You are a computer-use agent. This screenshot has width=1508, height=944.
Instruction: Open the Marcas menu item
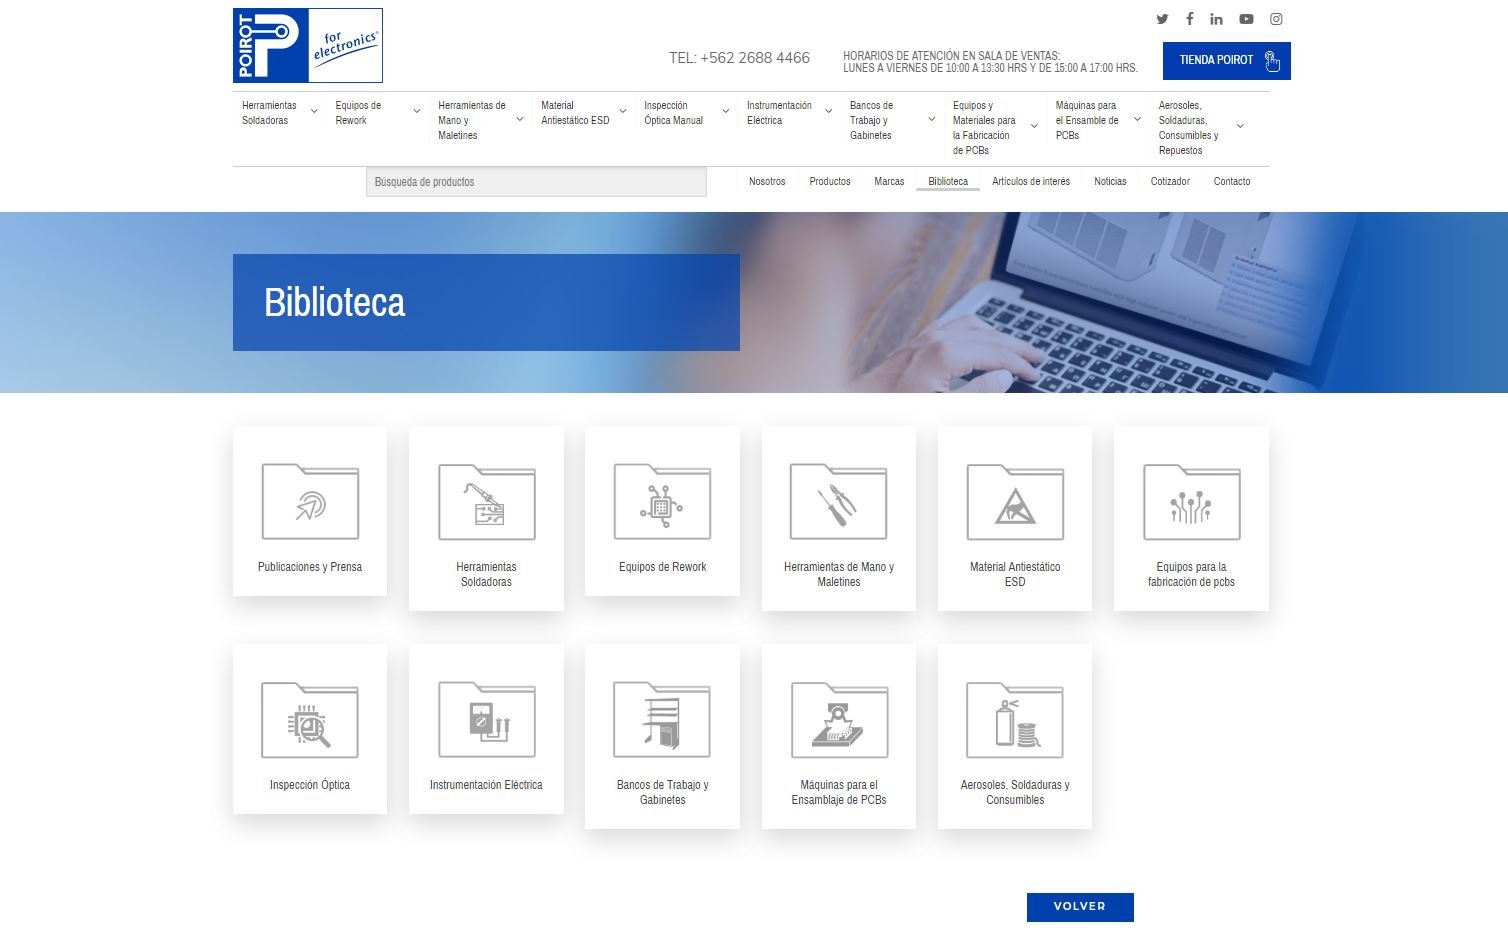[x=889, y=182]
